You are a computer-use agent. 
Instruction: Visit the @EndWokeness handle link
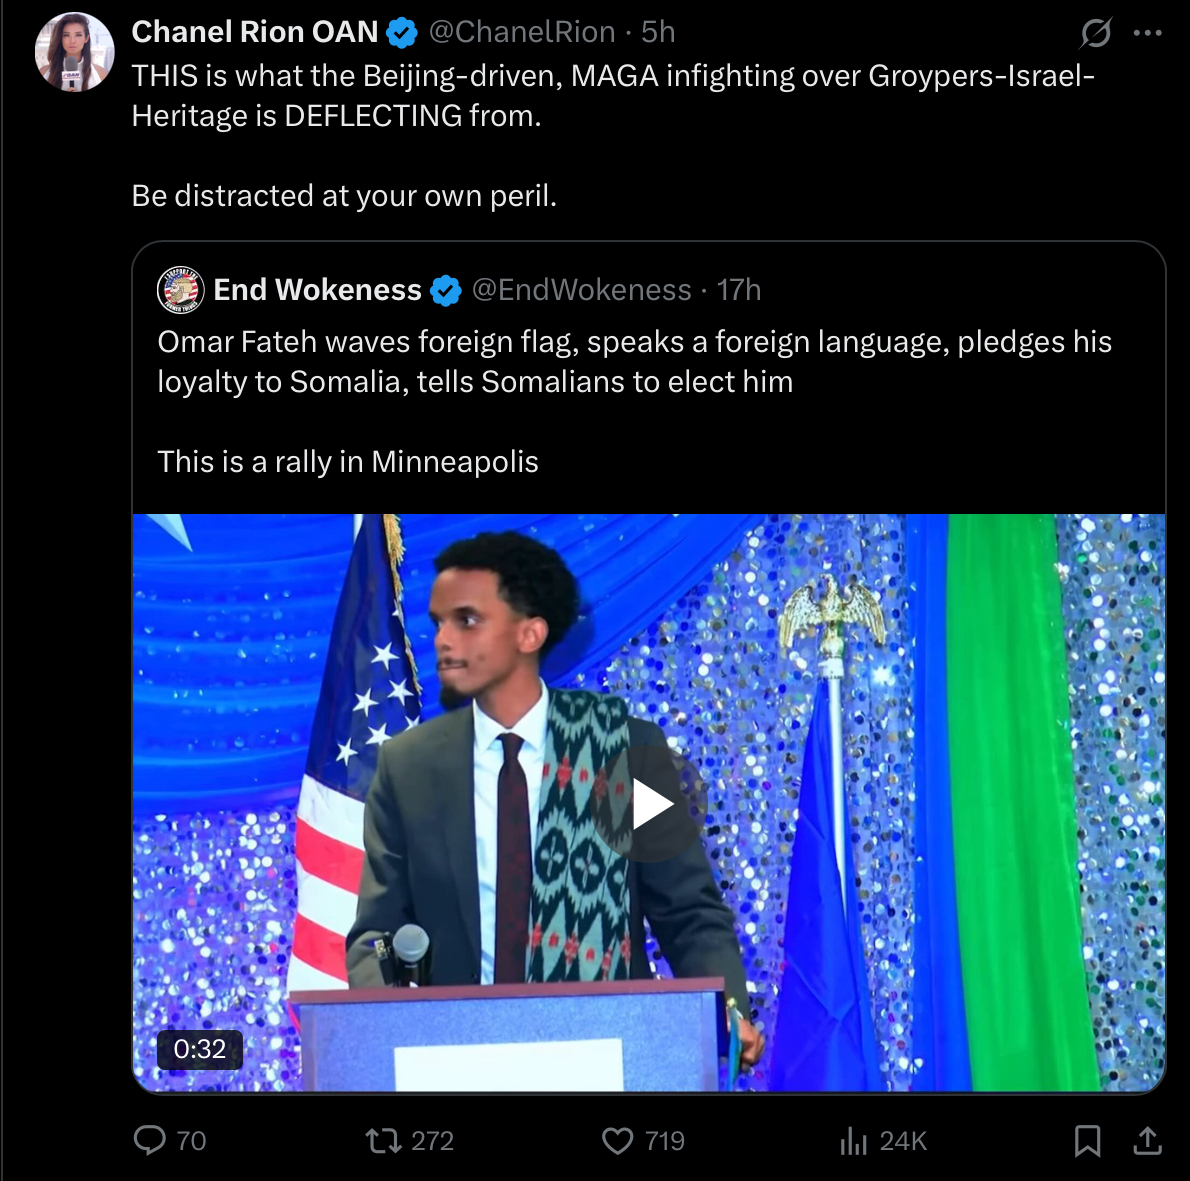click(x=581, y=290)
